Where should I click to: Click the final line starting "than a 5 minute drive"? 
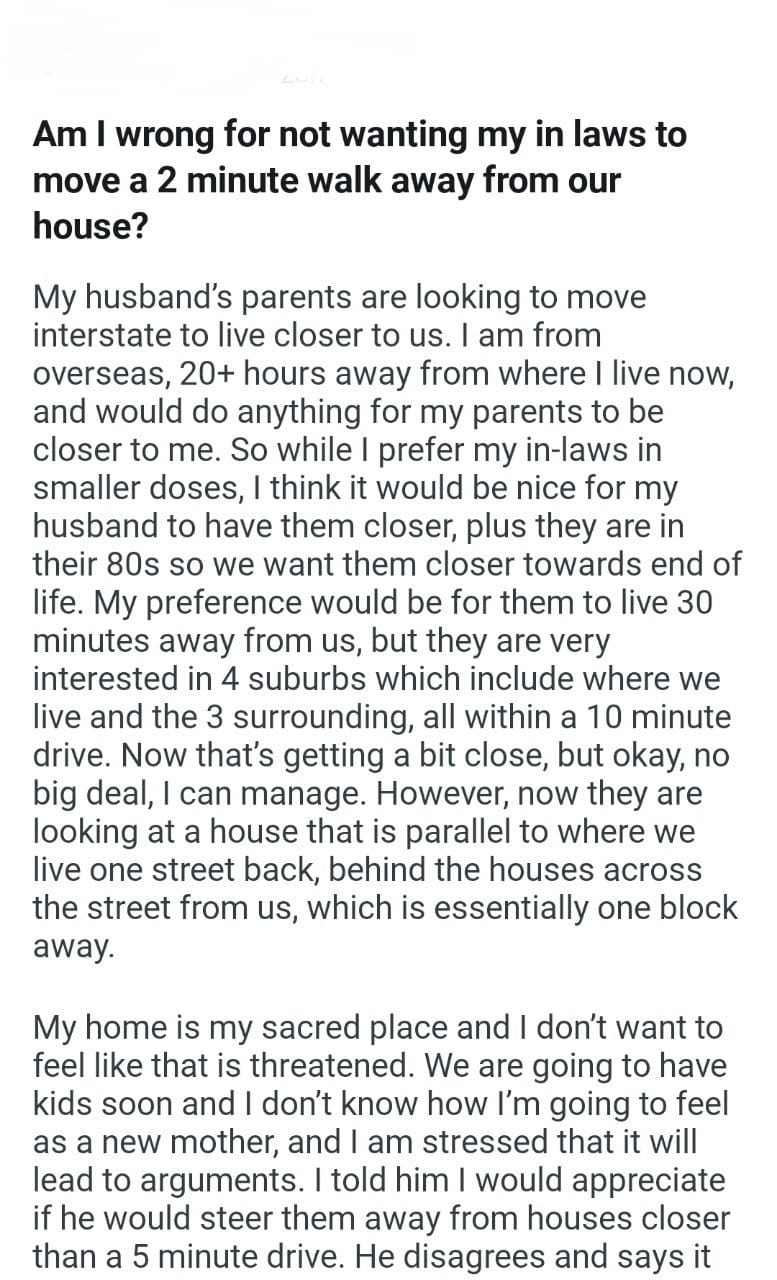pos(372,1255)
